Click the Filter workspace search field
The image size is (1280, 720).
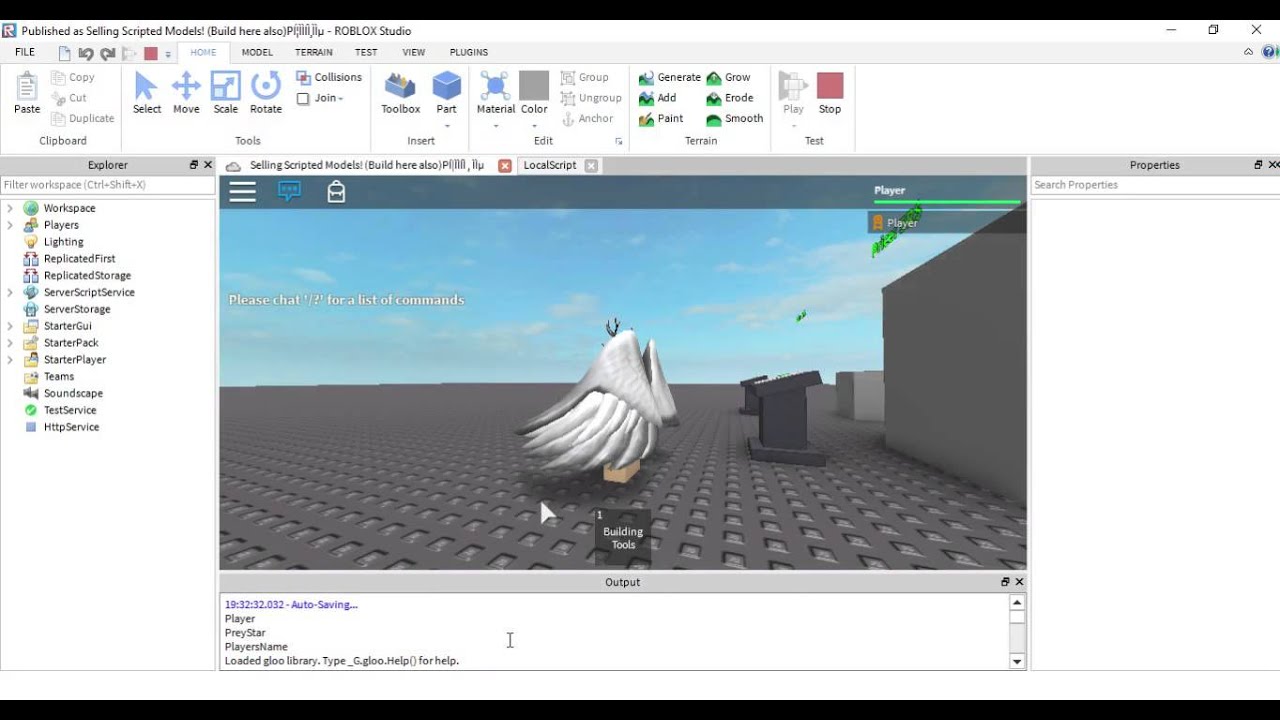pyautogui.click(x=108, y=185)
